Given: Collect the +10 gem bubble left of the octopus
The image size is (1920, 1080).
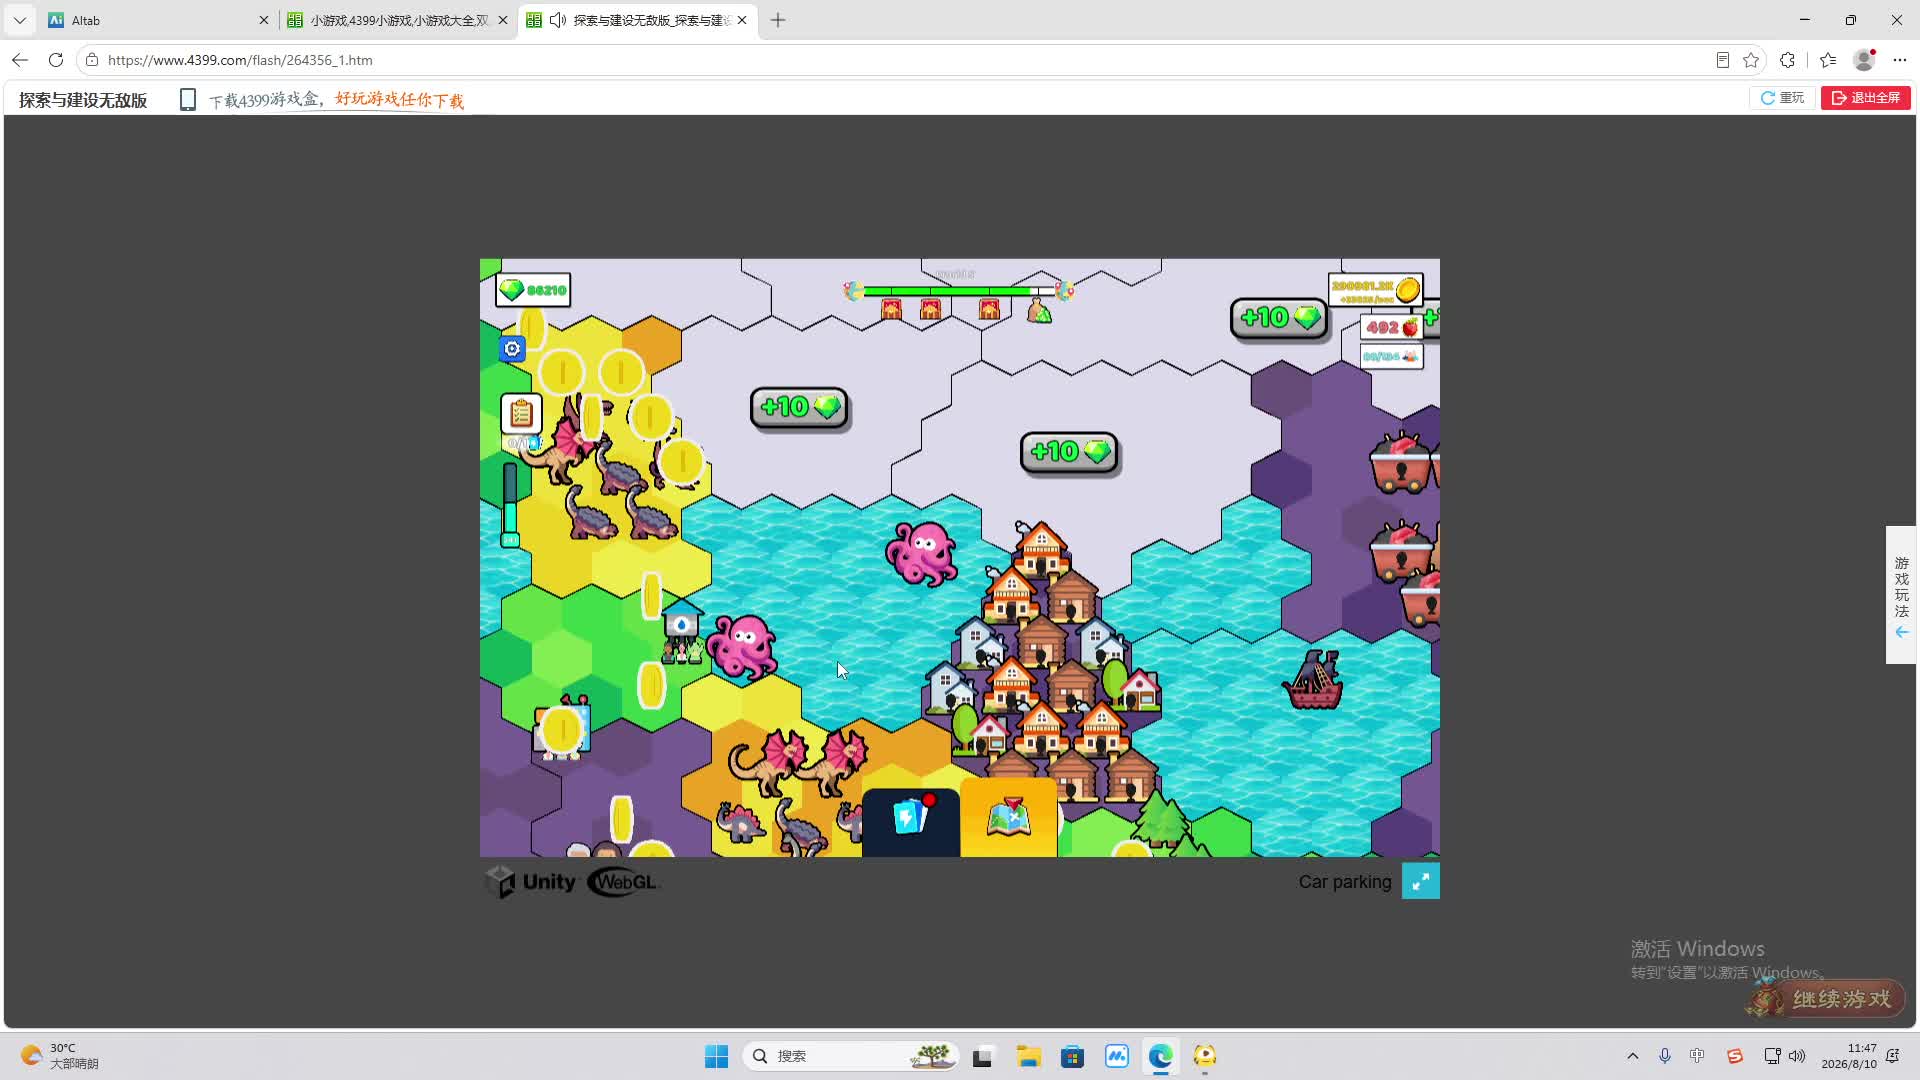Looking at the screenshot, I should (799, 408).
